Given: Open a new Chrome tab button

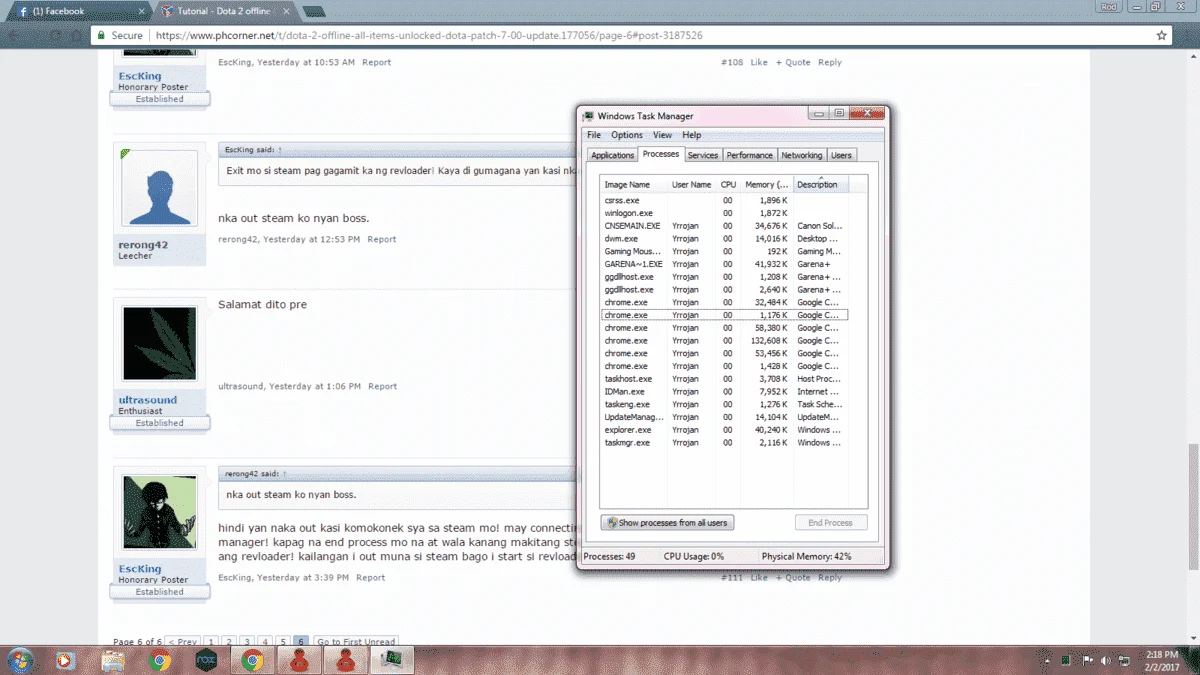Looking at the screenshot, I should pos(314,11).
